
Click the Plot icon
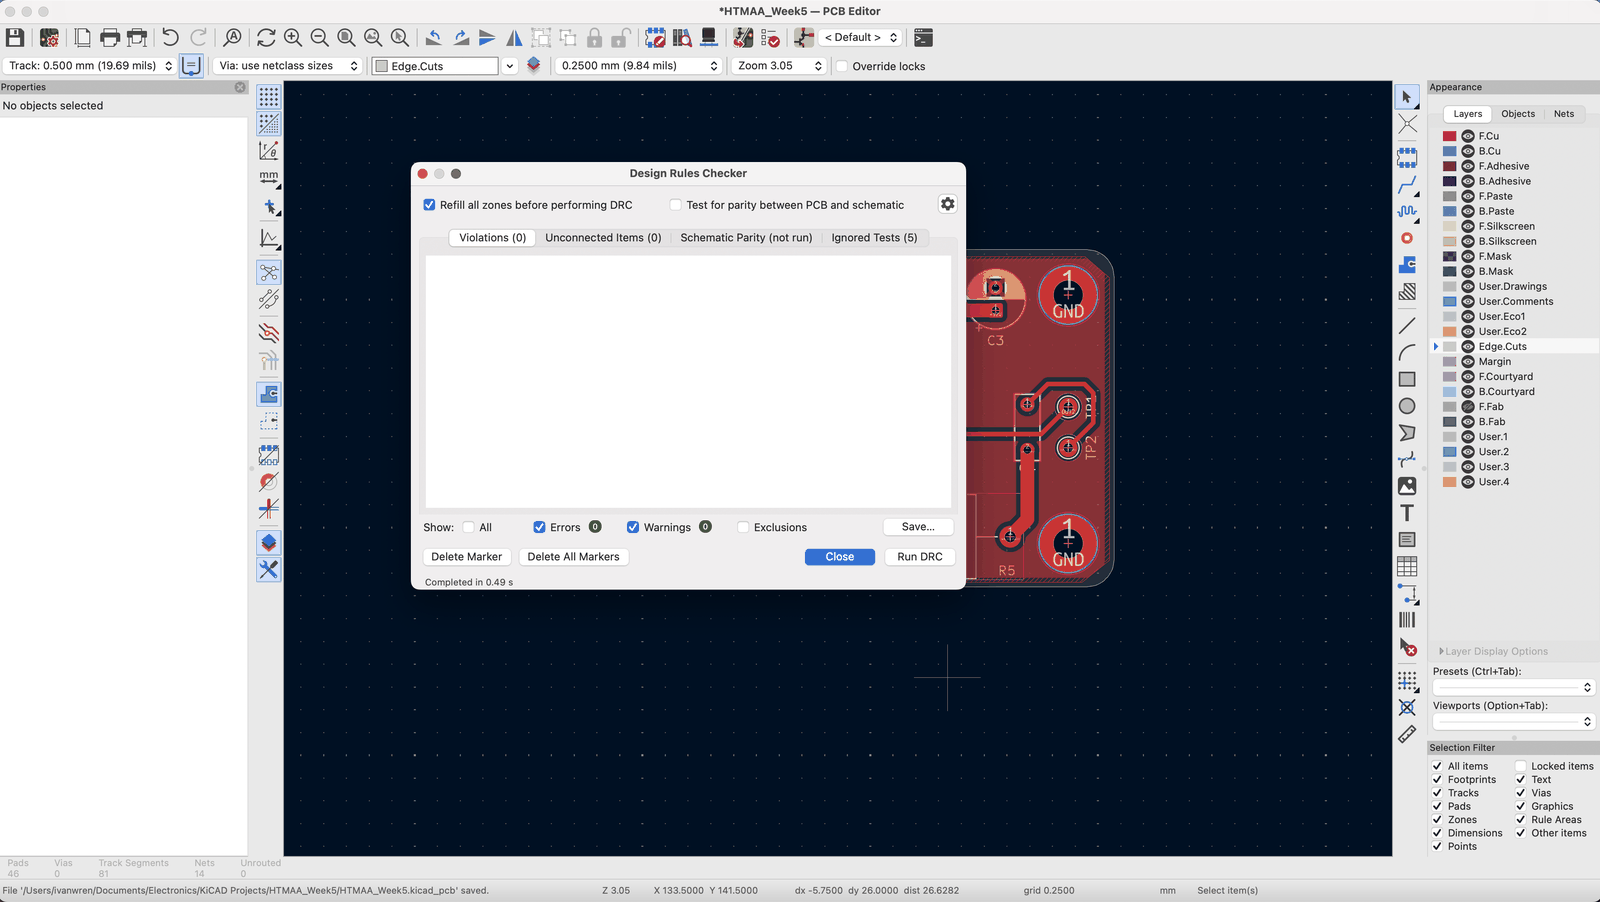(x=137, y=38)
